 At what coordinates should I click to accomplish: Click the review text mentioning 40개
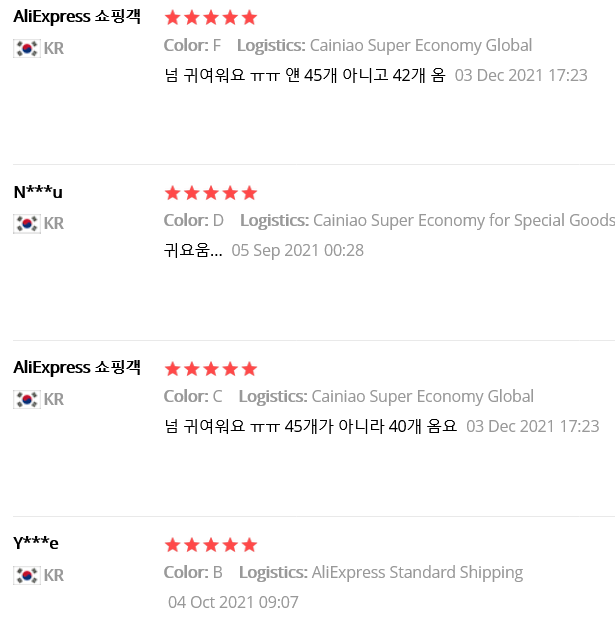point(310,427)
